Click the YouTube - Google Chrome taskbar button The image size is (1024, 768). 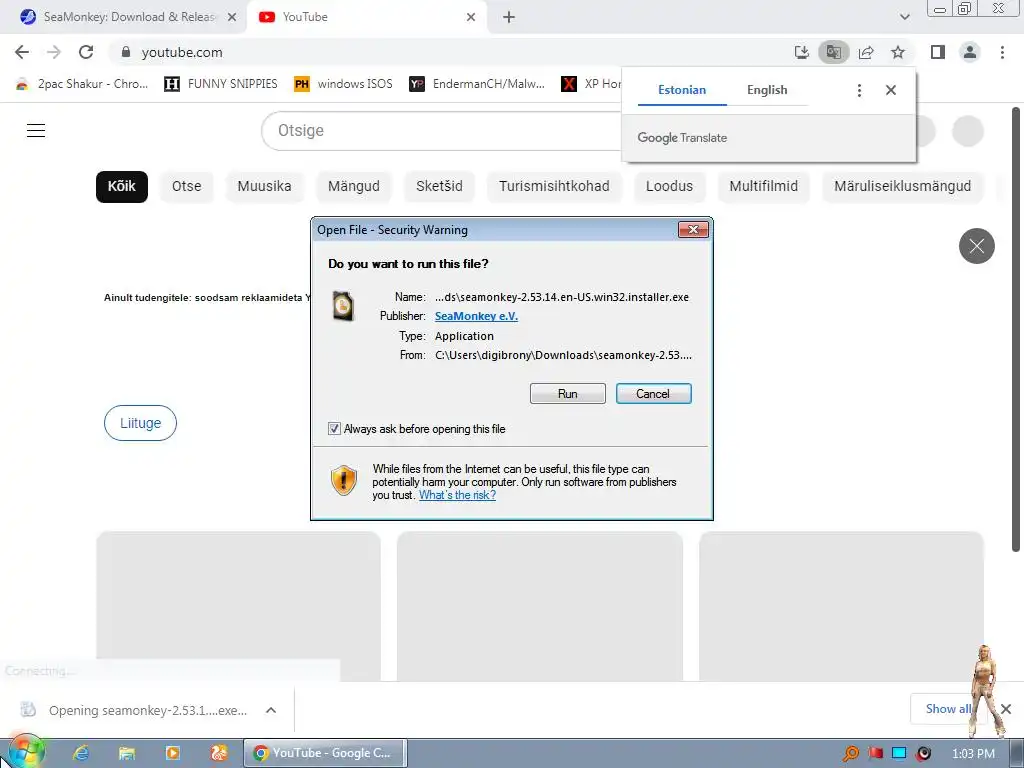(325, 753)
